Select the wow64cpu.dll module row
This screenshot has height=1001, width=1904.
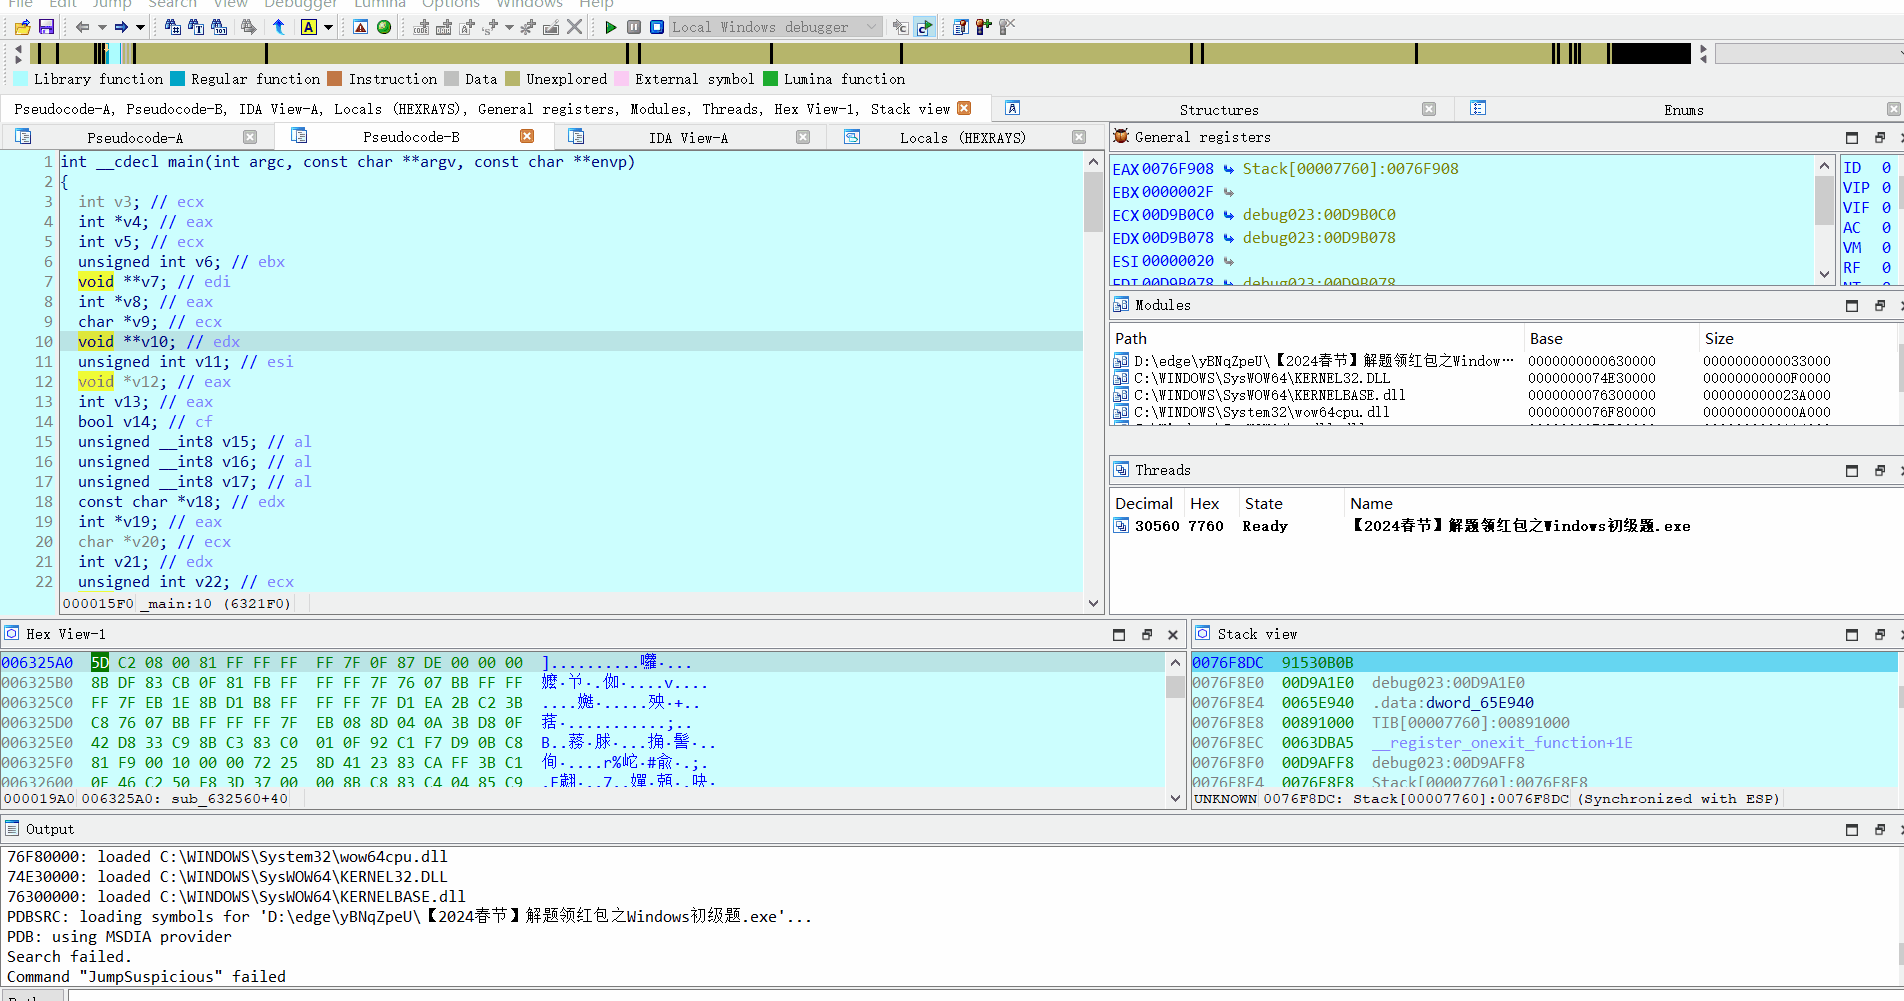[1504, 412]
